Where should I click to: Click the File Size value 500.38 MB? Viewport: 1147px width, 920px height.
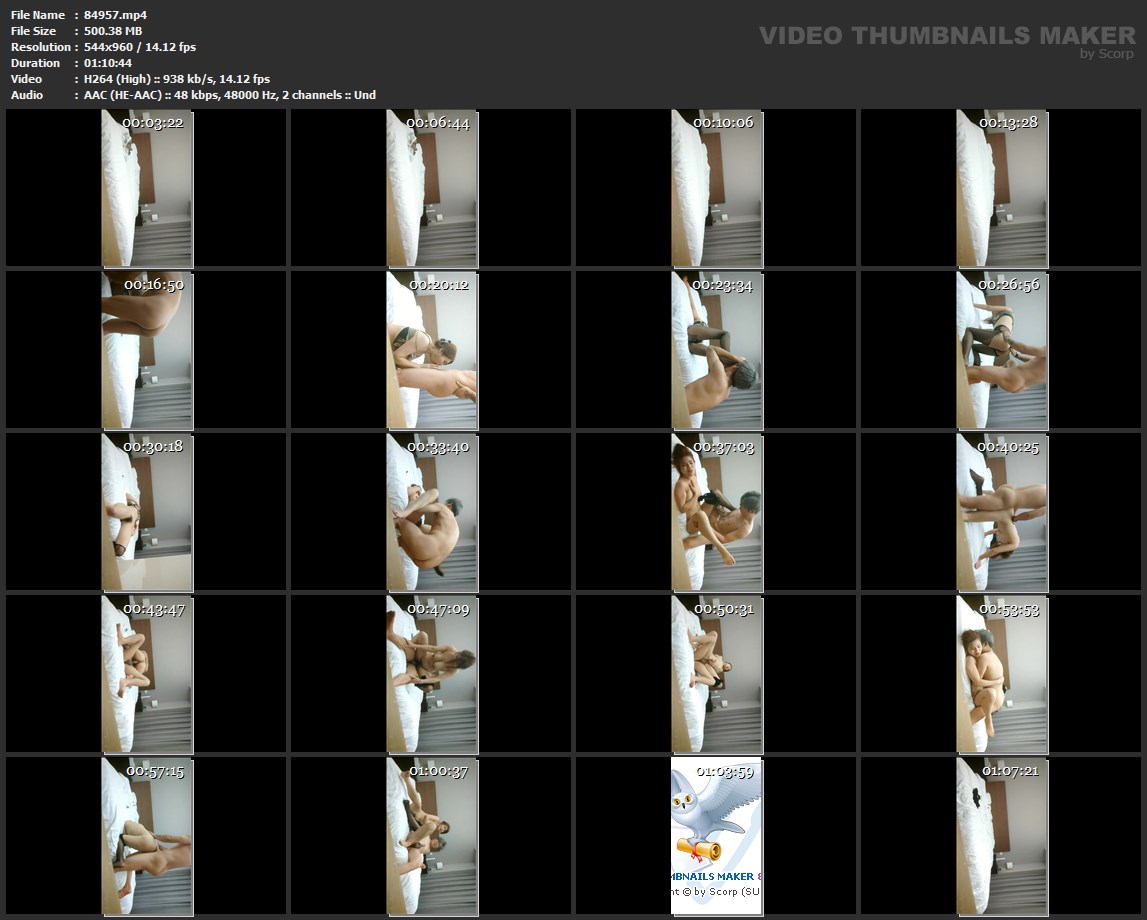pos(113,31)
